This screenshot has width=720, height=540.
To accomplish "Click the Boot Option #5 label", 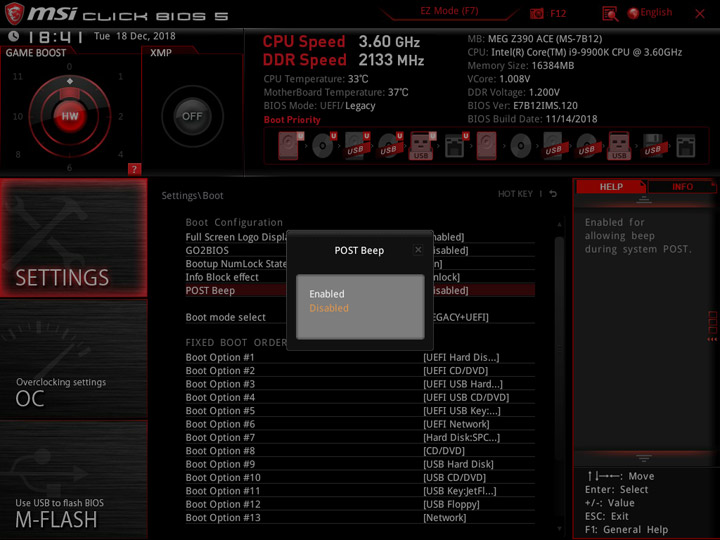I will 220,411.
